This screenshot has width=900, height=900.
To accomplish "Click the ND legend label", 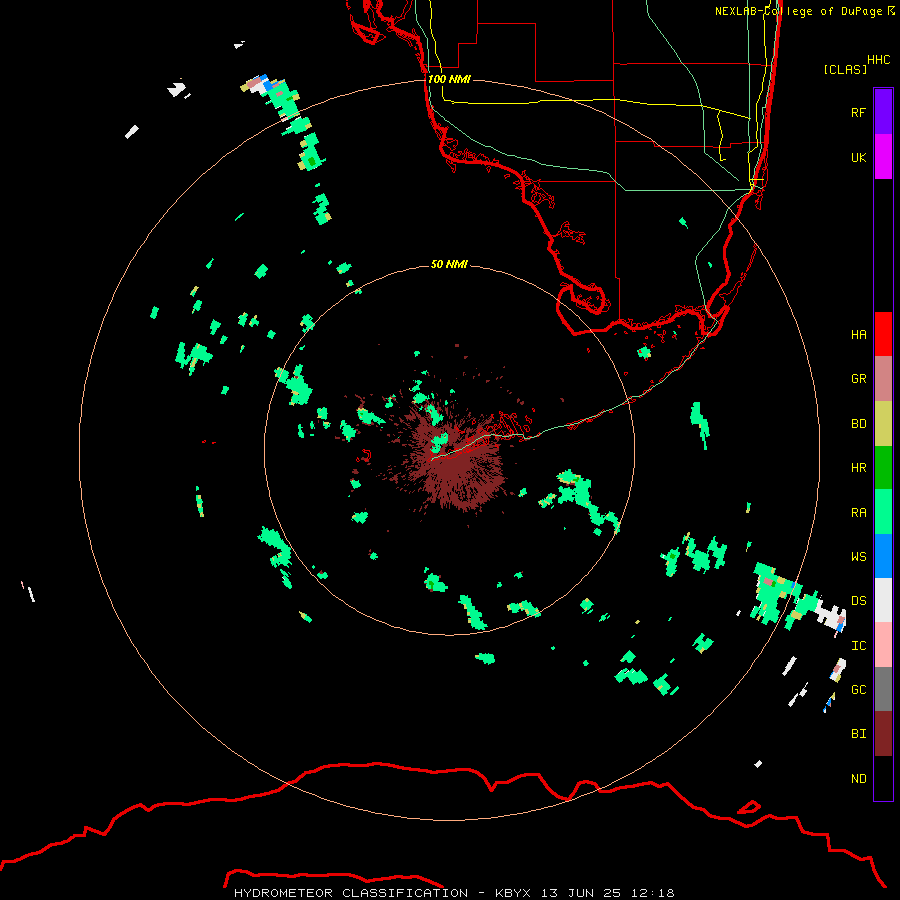I will coord(858,779).
